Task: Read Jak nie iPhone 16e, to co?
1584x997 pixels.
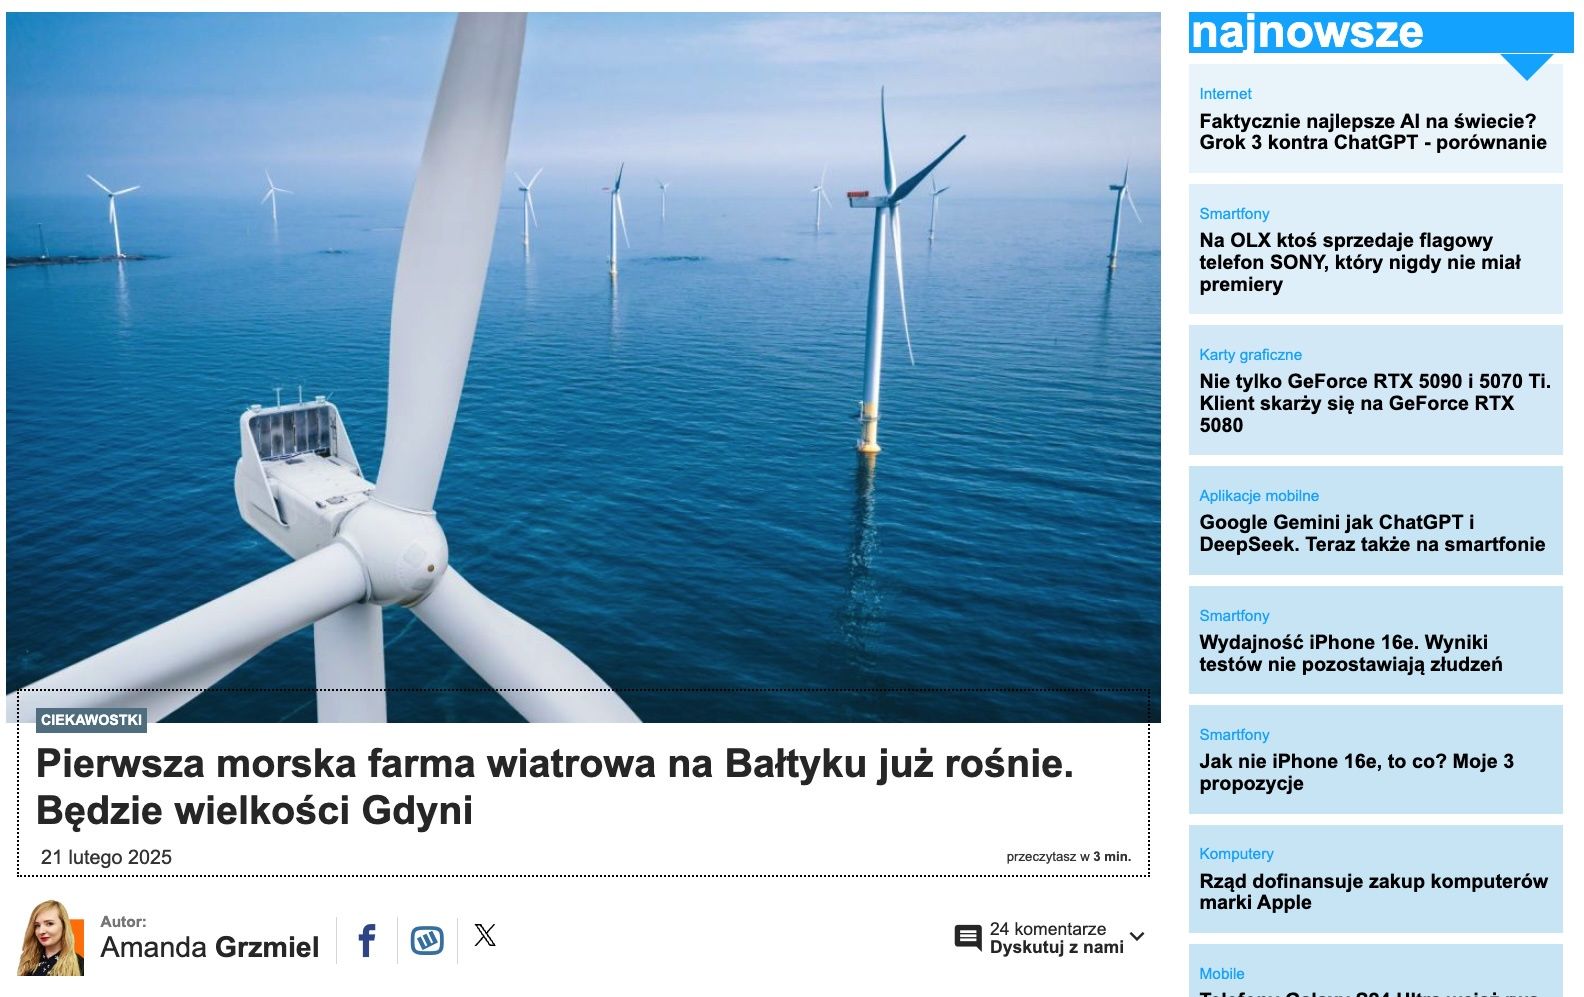Action: click(x=1357, y=772)
